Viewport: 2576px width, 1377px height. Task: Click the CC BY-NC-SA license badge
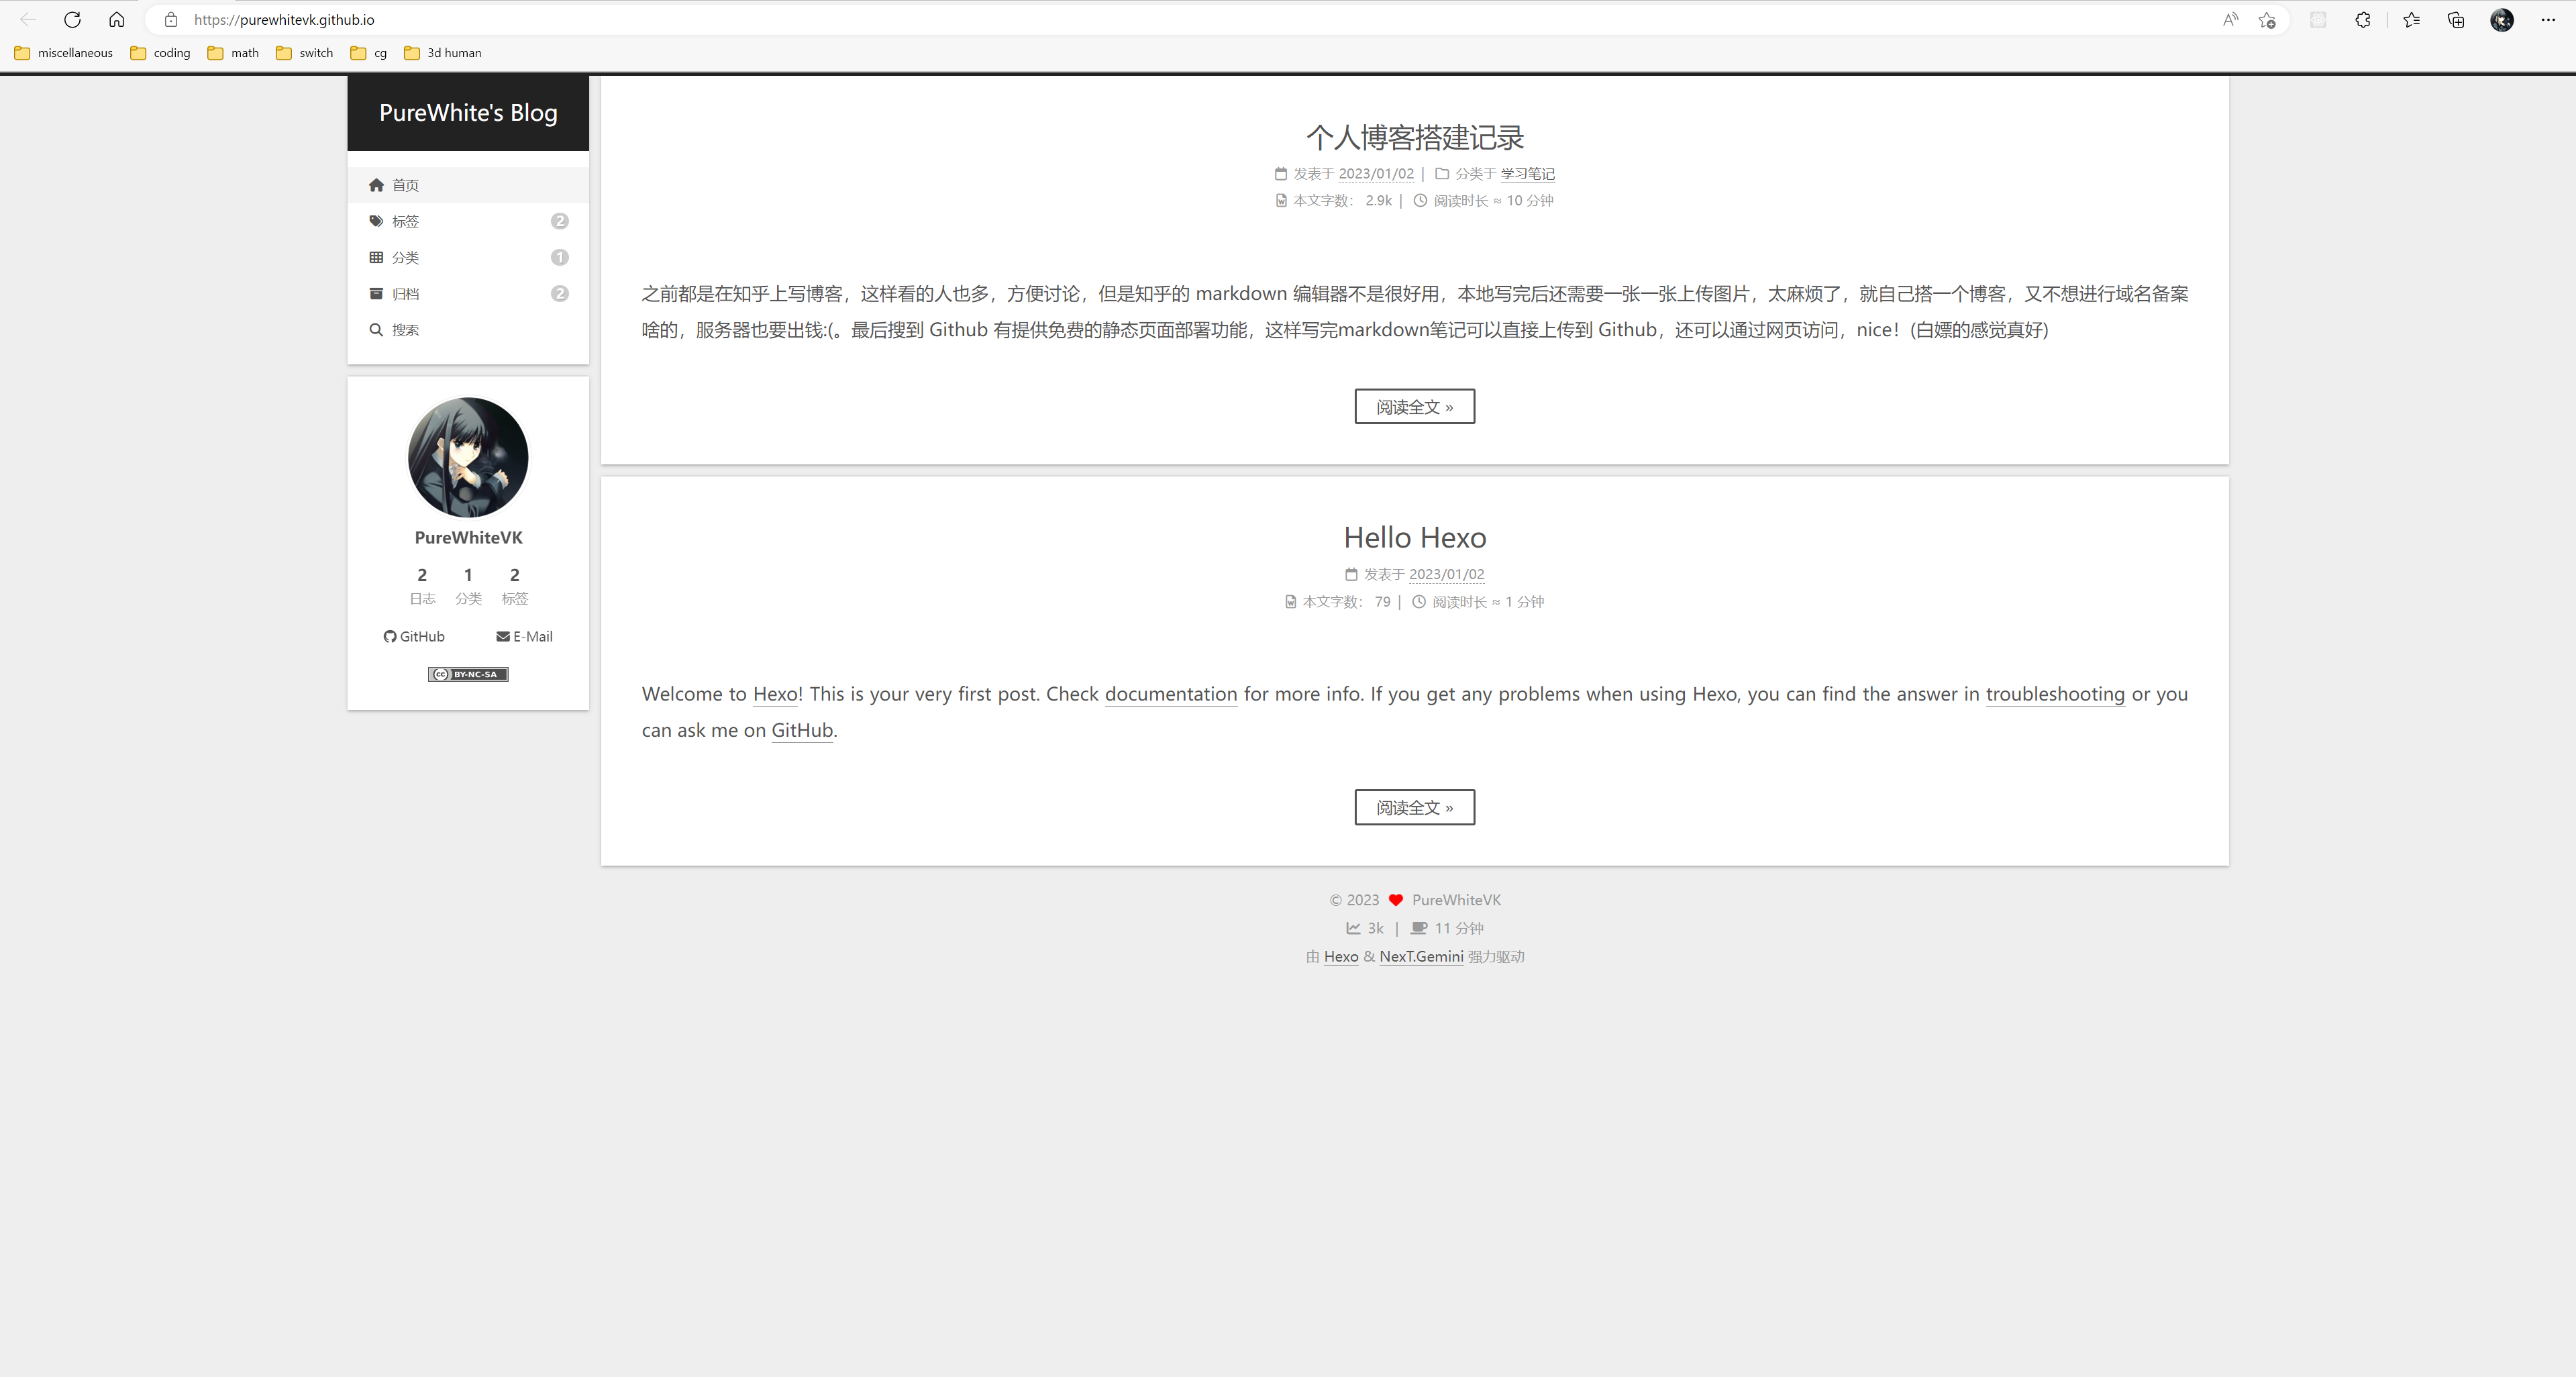468,674
